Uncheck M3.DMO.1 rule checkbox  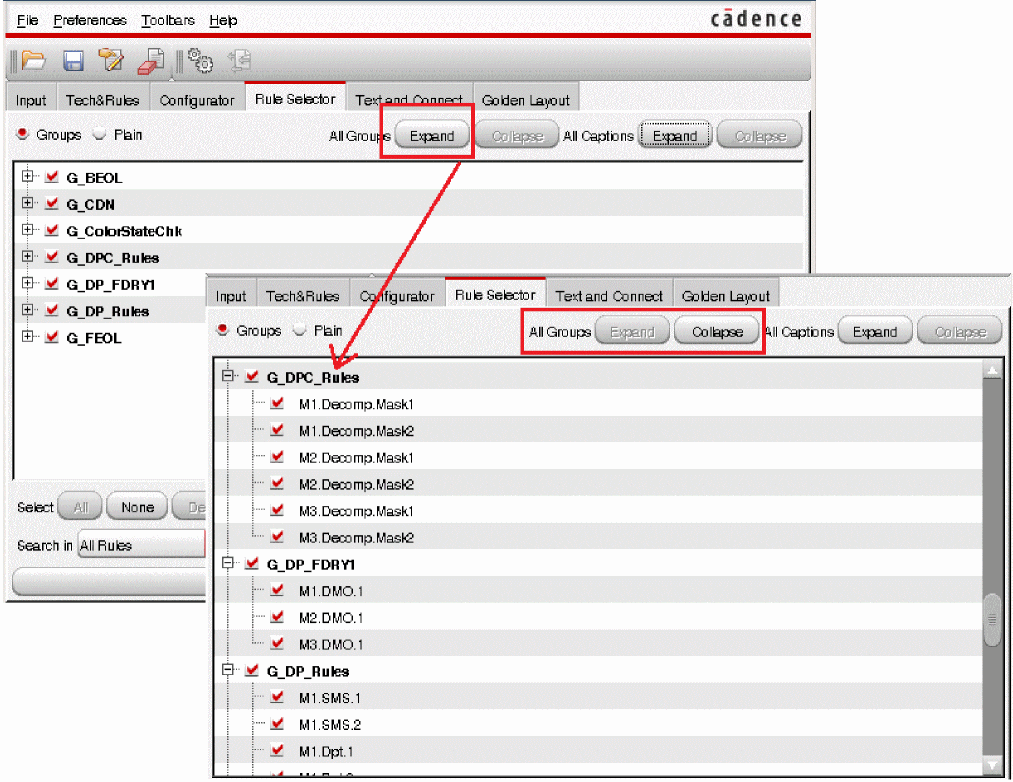pos(278,644)
